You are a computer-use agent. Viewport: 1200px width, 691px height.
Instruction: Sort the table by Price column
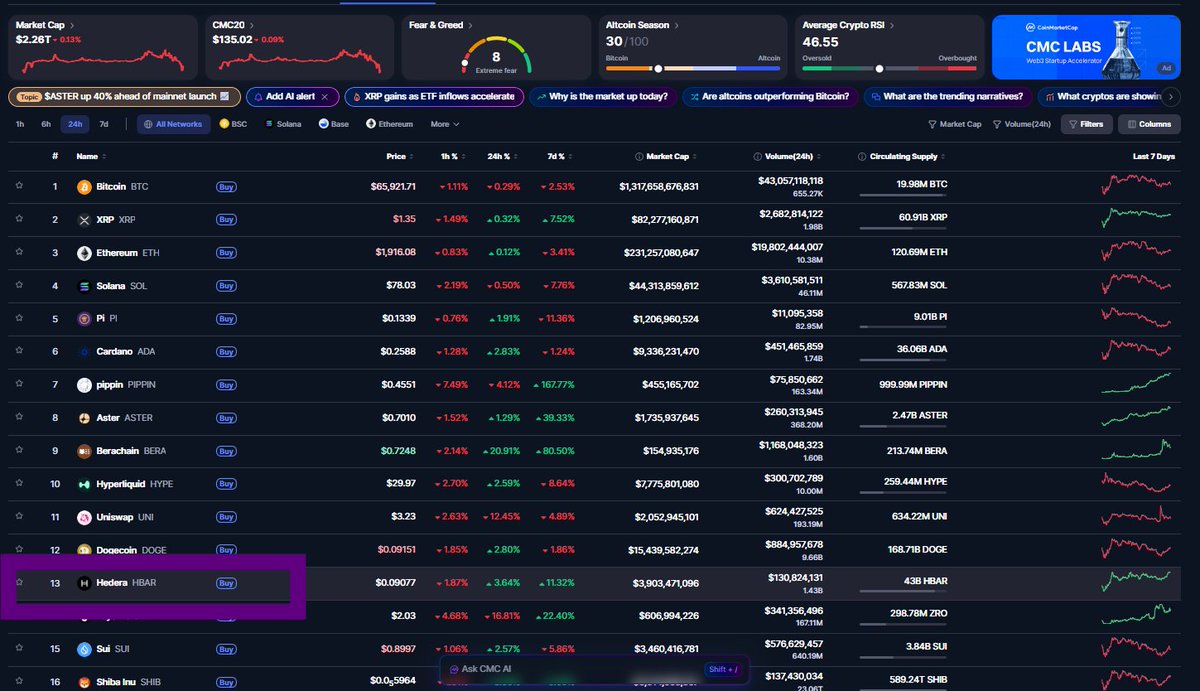pyautogui.click(x=400, y=157)
